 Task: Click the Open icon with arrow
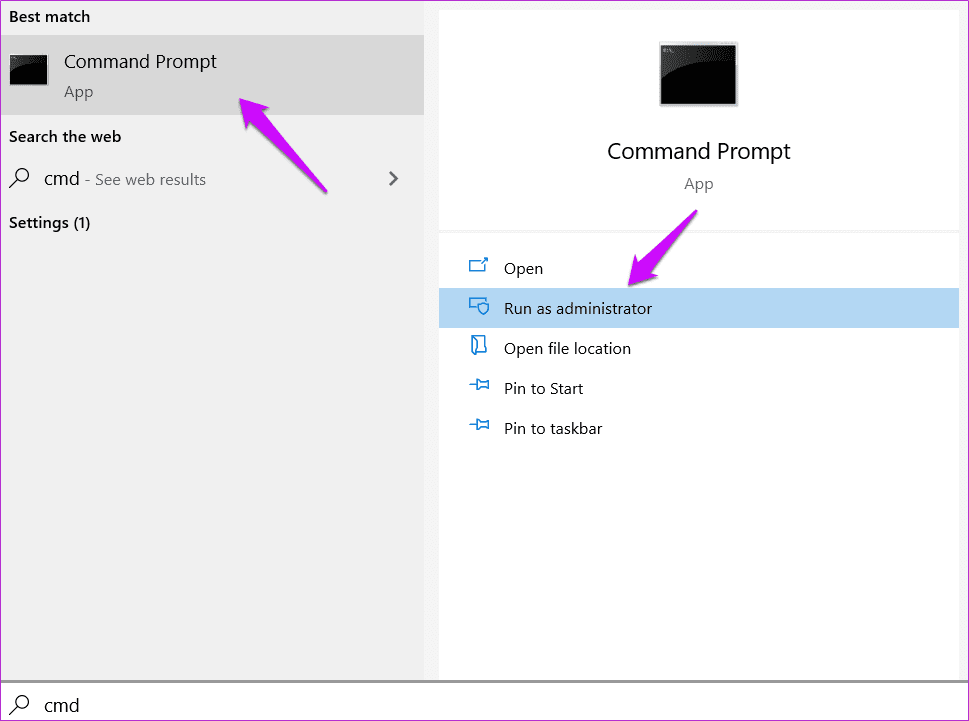pyautogui.click(x=478, y=266)
